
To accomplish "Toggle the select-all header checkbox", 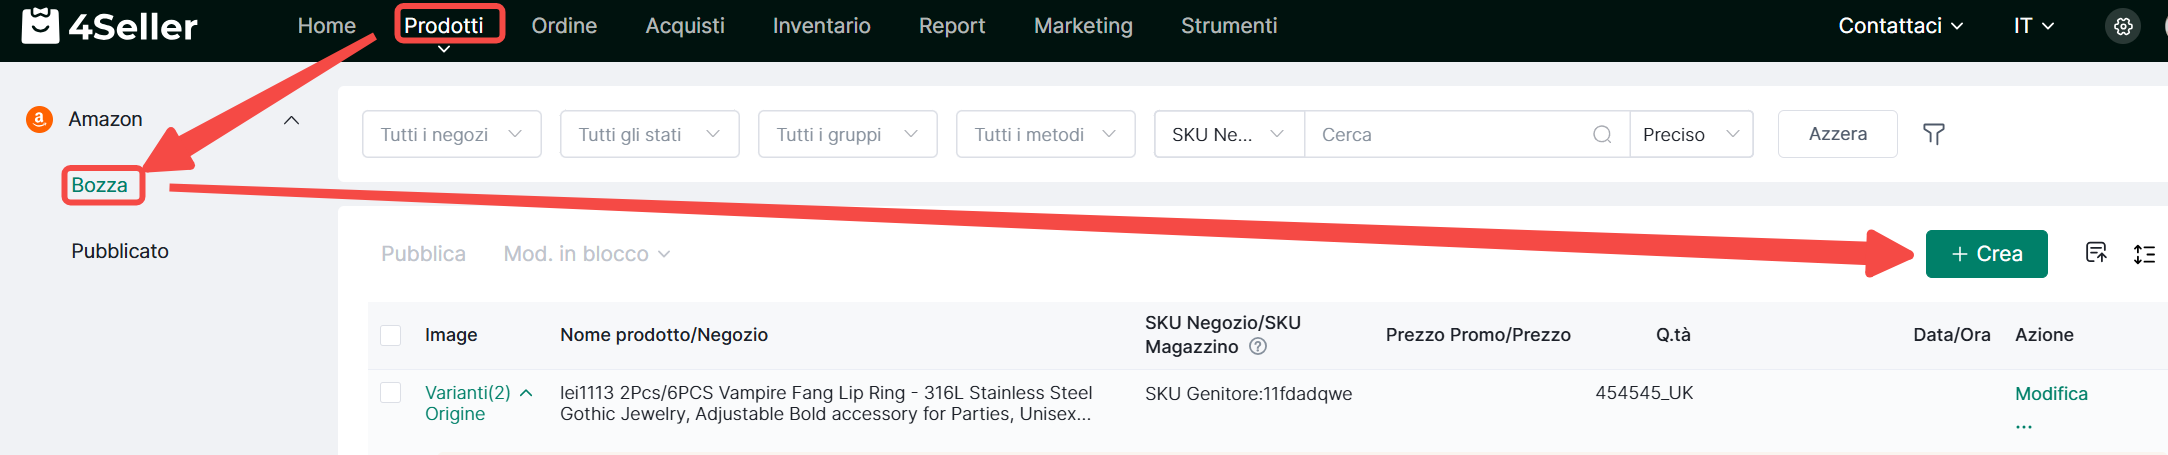I will click(x=391, y=335).
